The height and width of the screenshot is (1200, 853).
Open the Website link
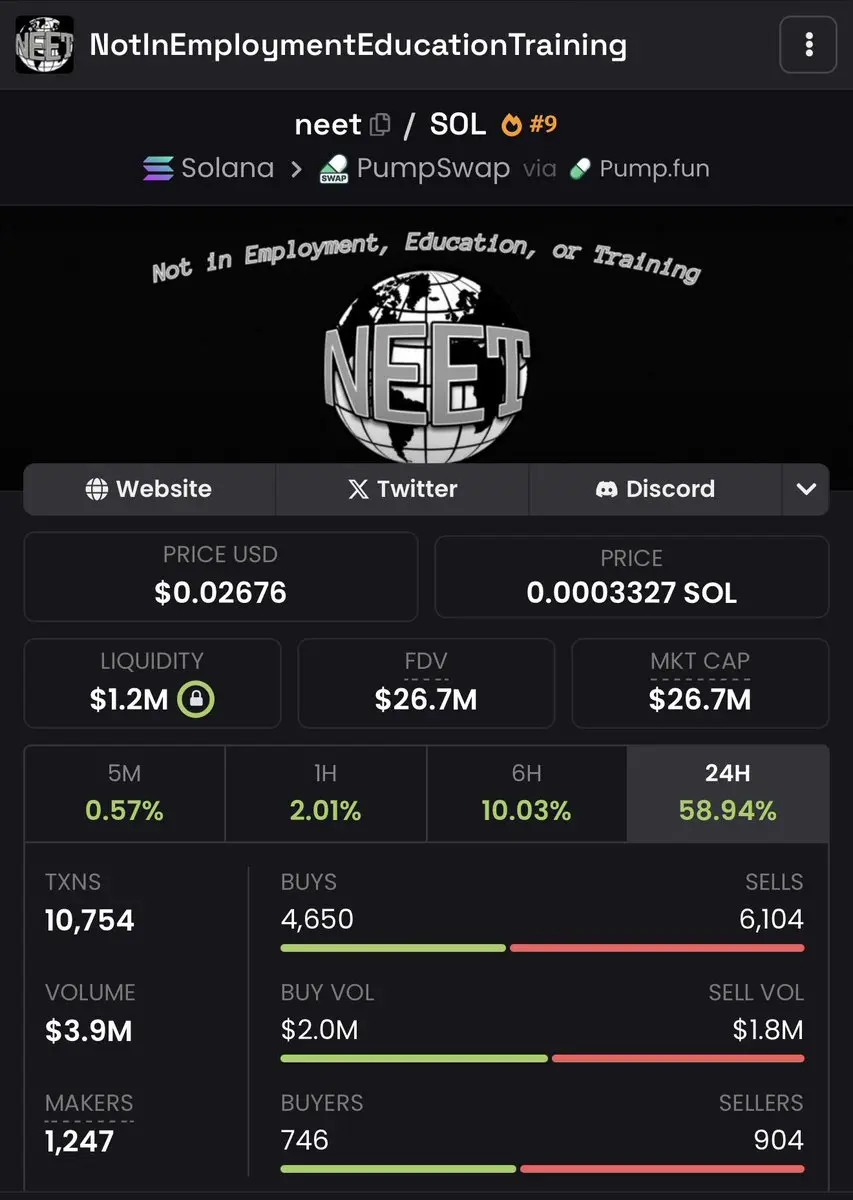[x=149, y=489]
